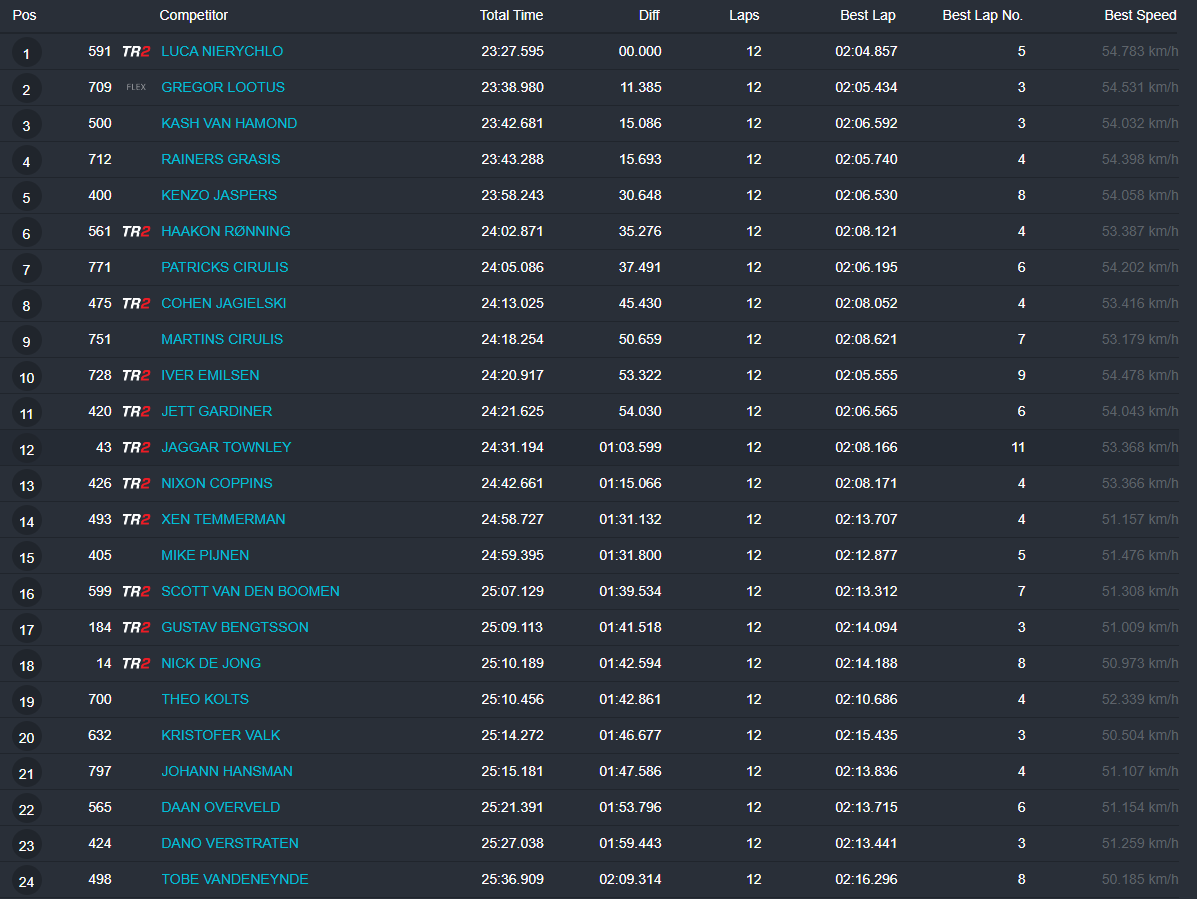
Task: Click the Best Lap column header
Action: coord(868,15)
